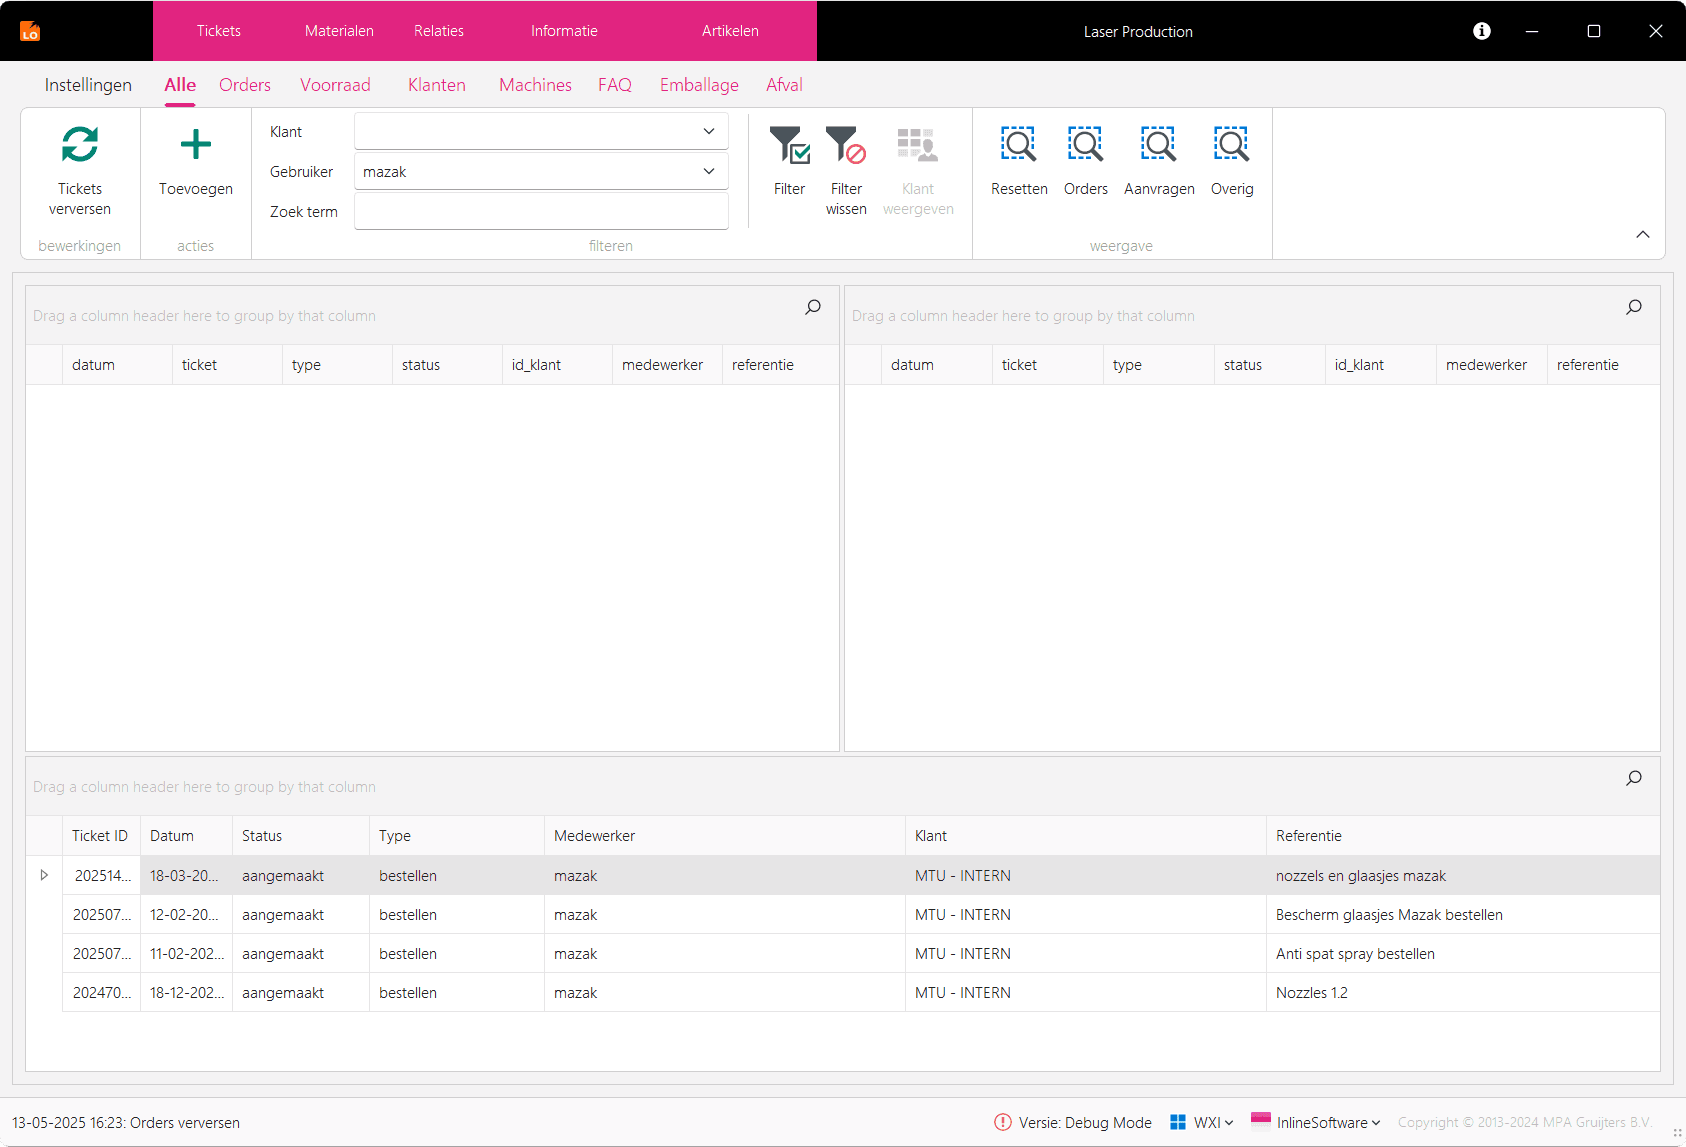Click the status bar message Orders verversen

pos(126,1123)
